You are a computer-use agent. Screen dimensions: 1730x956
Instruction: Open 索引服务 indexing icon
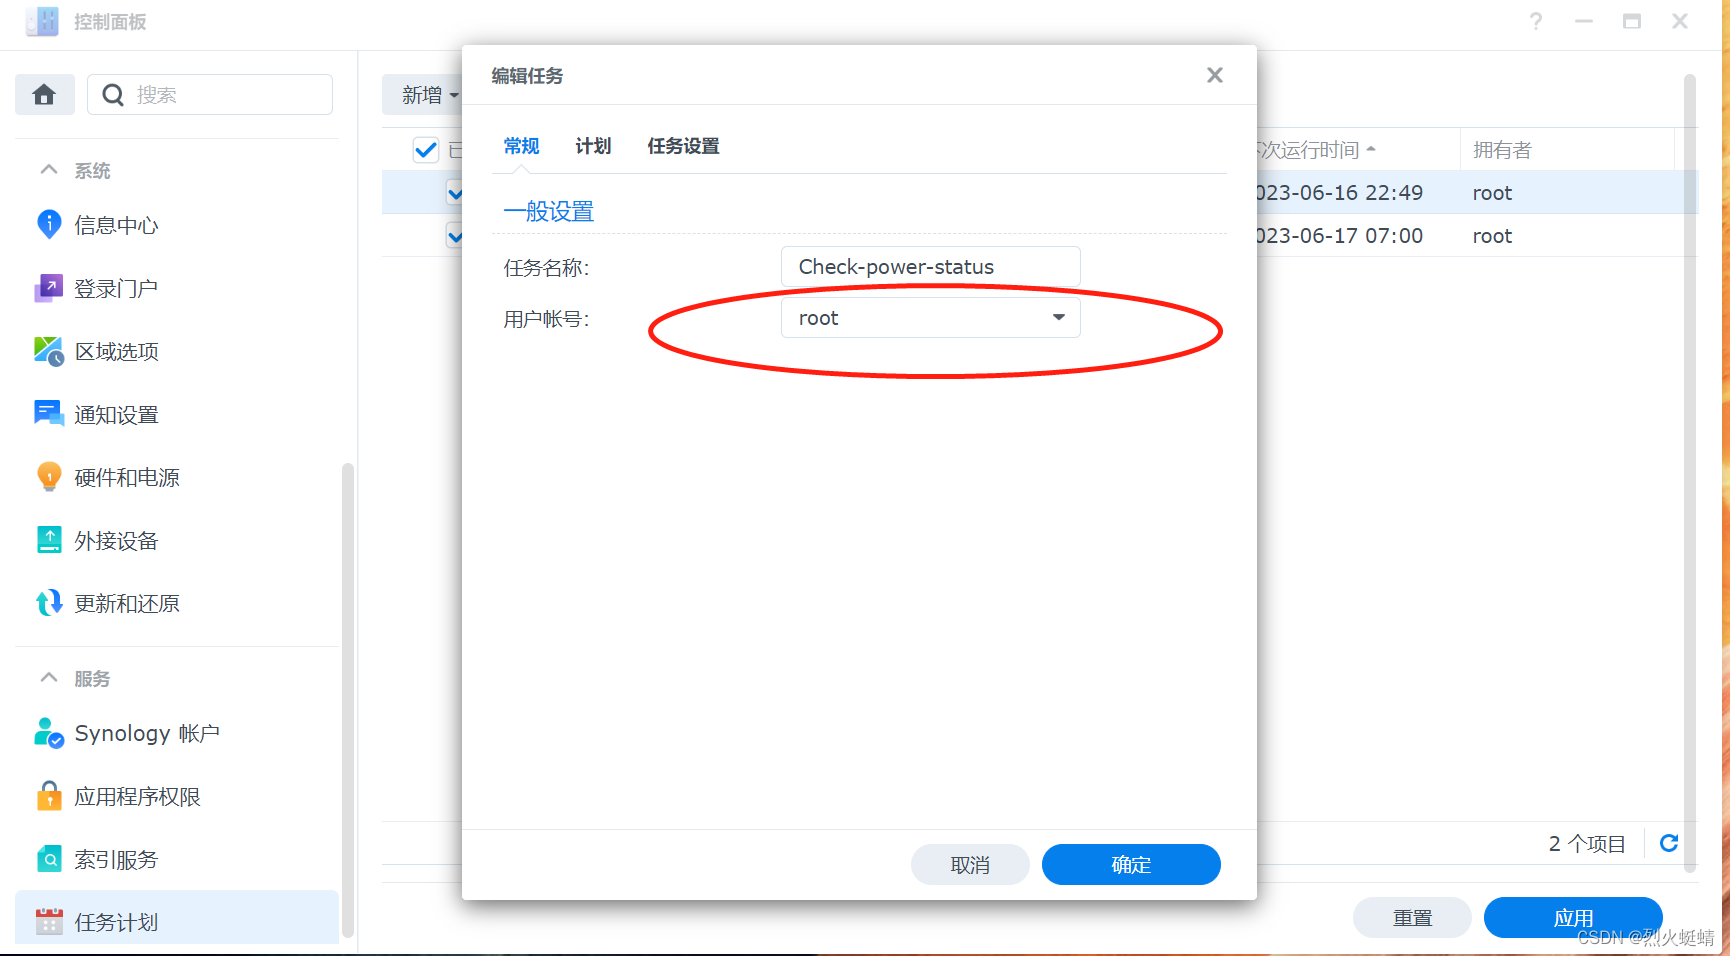[x=48, y=859]
